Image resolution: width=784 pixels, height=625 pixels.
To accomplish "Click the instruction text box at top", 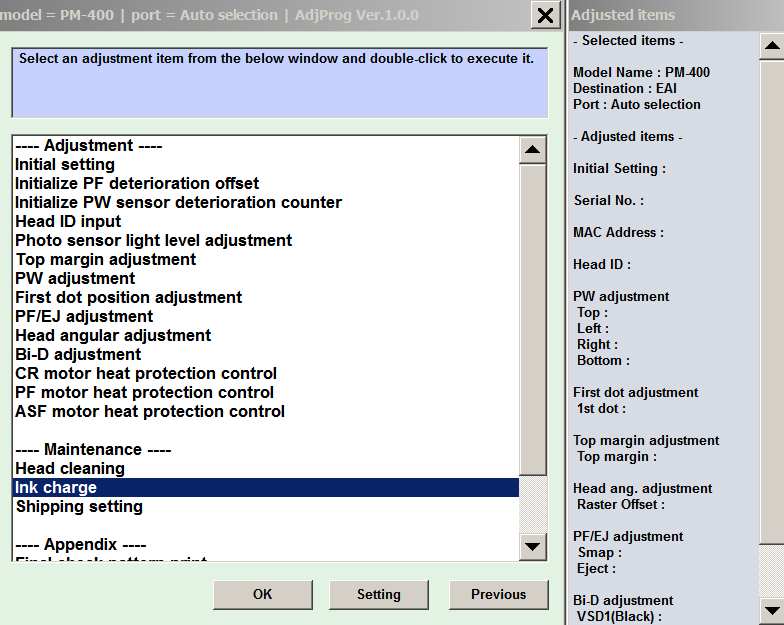I will [280, 83].
